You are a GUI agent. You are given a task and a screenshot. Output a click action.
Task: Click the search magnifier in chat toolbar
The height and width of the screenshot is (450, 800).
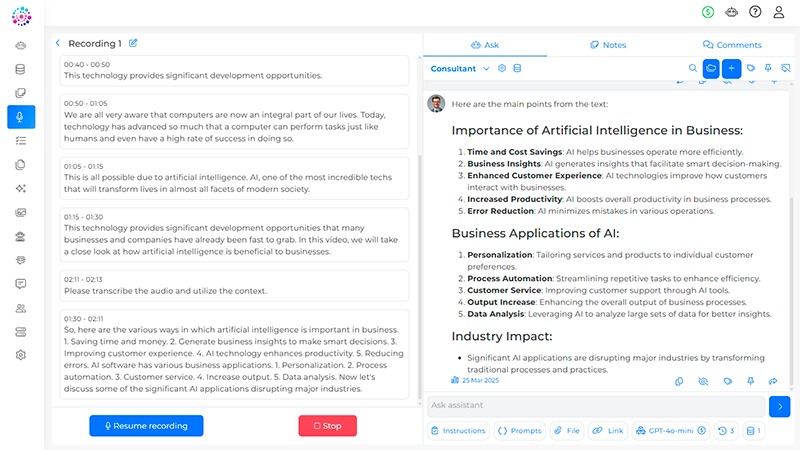(693, 68)
